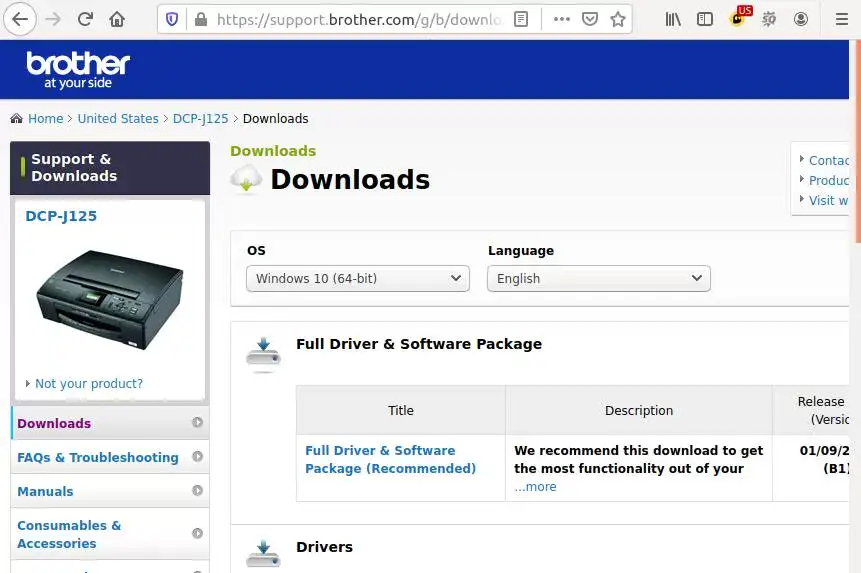Image resolution: width=861 pixels, height=573 pixels.
Task: Follow the Home breadcrumb link
Action: [46, 119]
